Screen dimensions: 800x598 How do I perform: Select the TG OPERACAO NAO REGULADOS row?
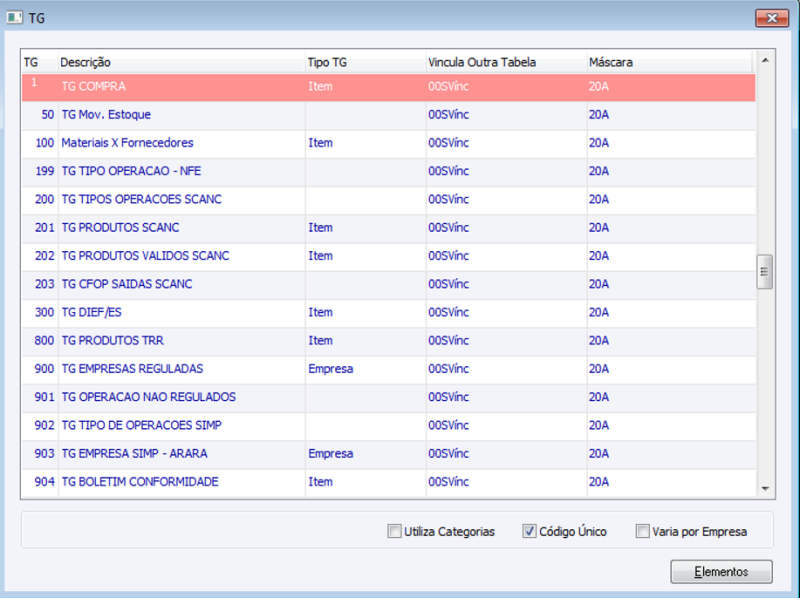click(x=389, y=397)
